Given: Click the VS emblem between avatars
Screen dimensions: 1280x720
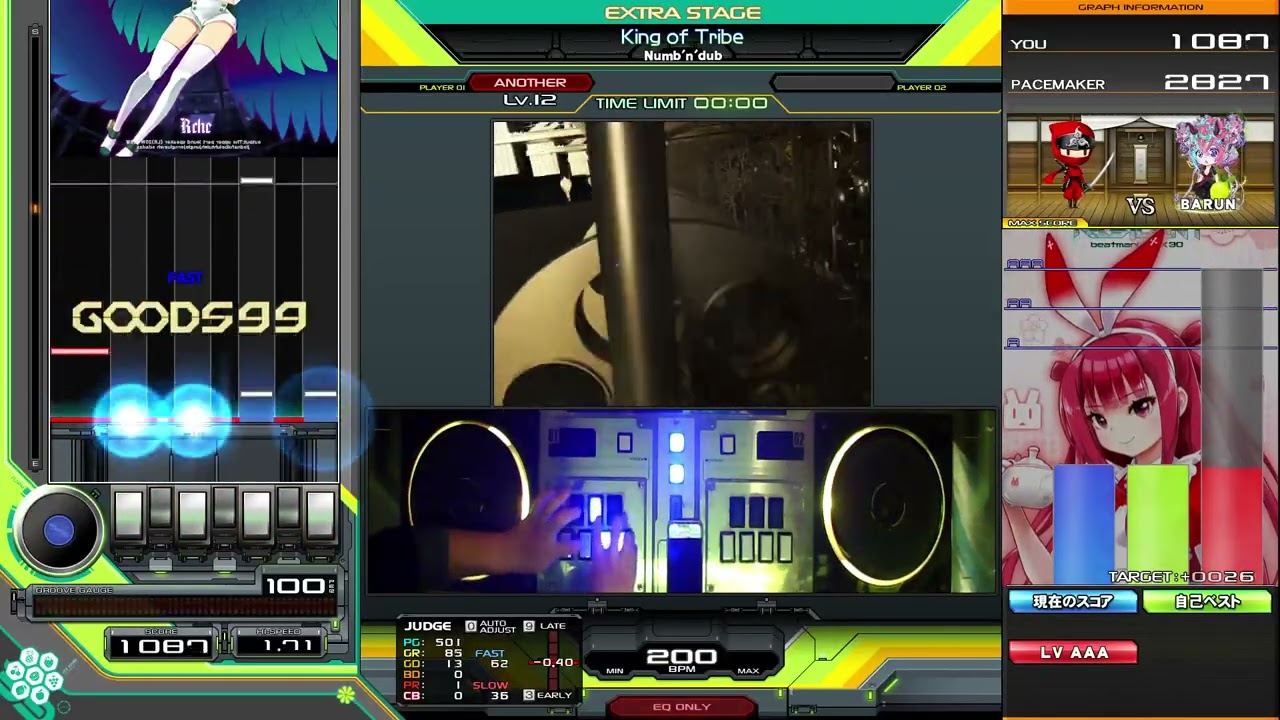Looking at the screenshot, I should coord(1140,206).
